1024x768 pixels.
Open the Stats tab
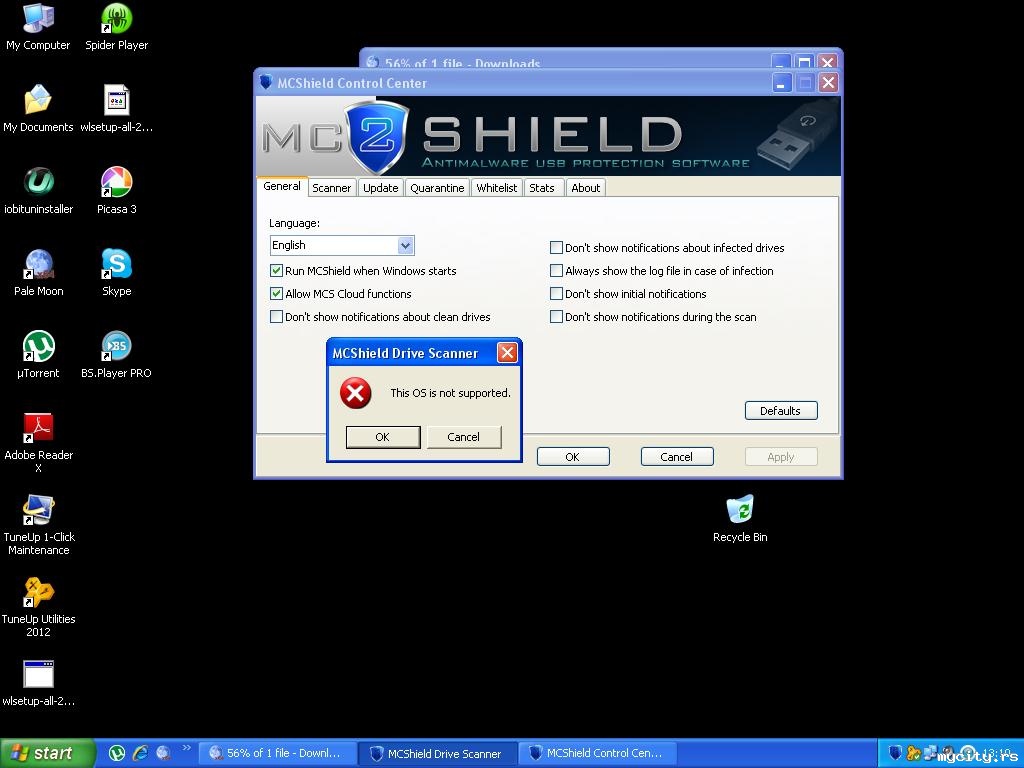(542, 188)
